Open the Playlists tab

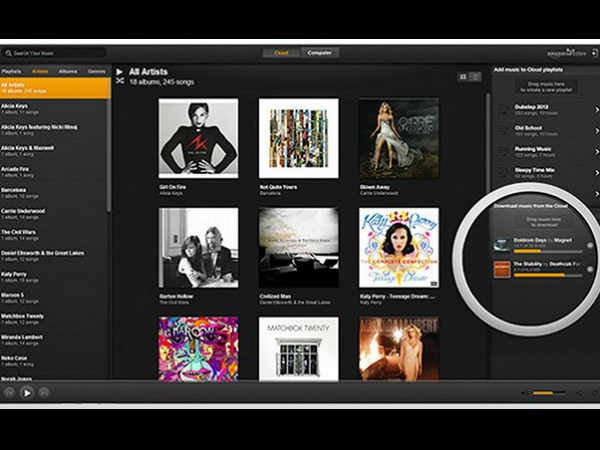pos(11,72)
